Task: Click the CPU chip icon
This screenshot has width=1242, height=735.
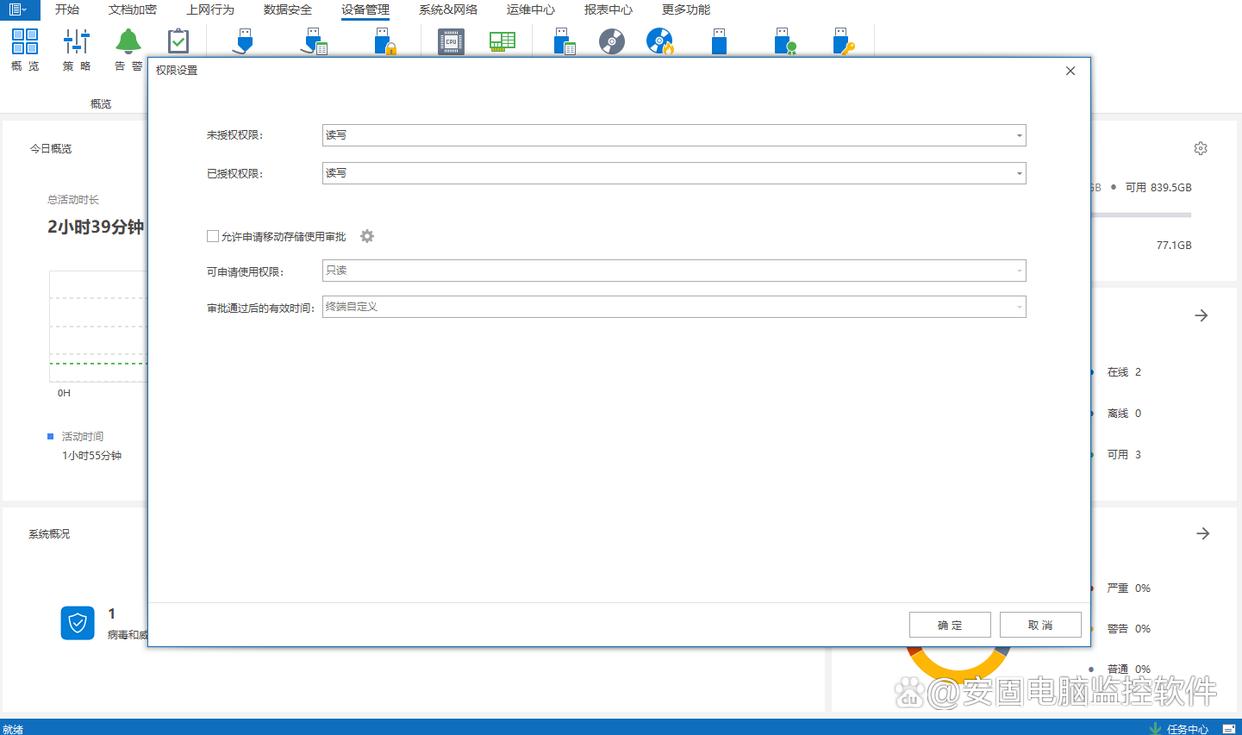Action: pyautogui.click(x=451, y=41)
